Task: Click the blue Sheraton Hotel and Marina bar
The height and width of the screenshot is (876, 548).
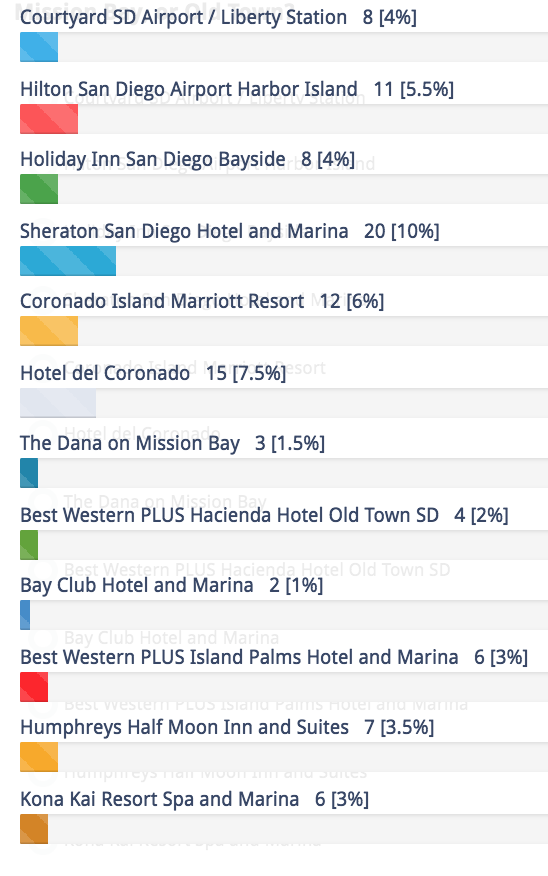Action: (68, 261)
